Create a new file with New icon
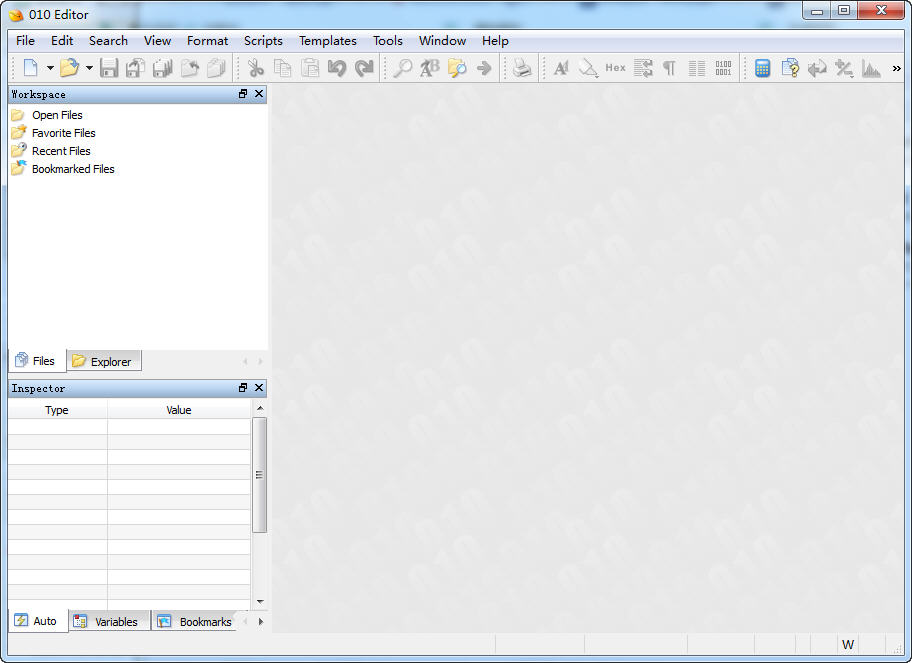The height and width of the screenshot is (663, 912). pyautogui.click(x=30, y=68)
